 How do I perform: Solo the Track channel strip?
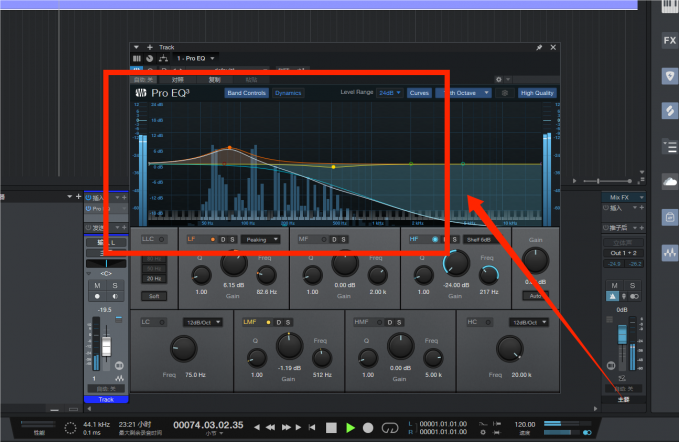[x=115, y=285]
